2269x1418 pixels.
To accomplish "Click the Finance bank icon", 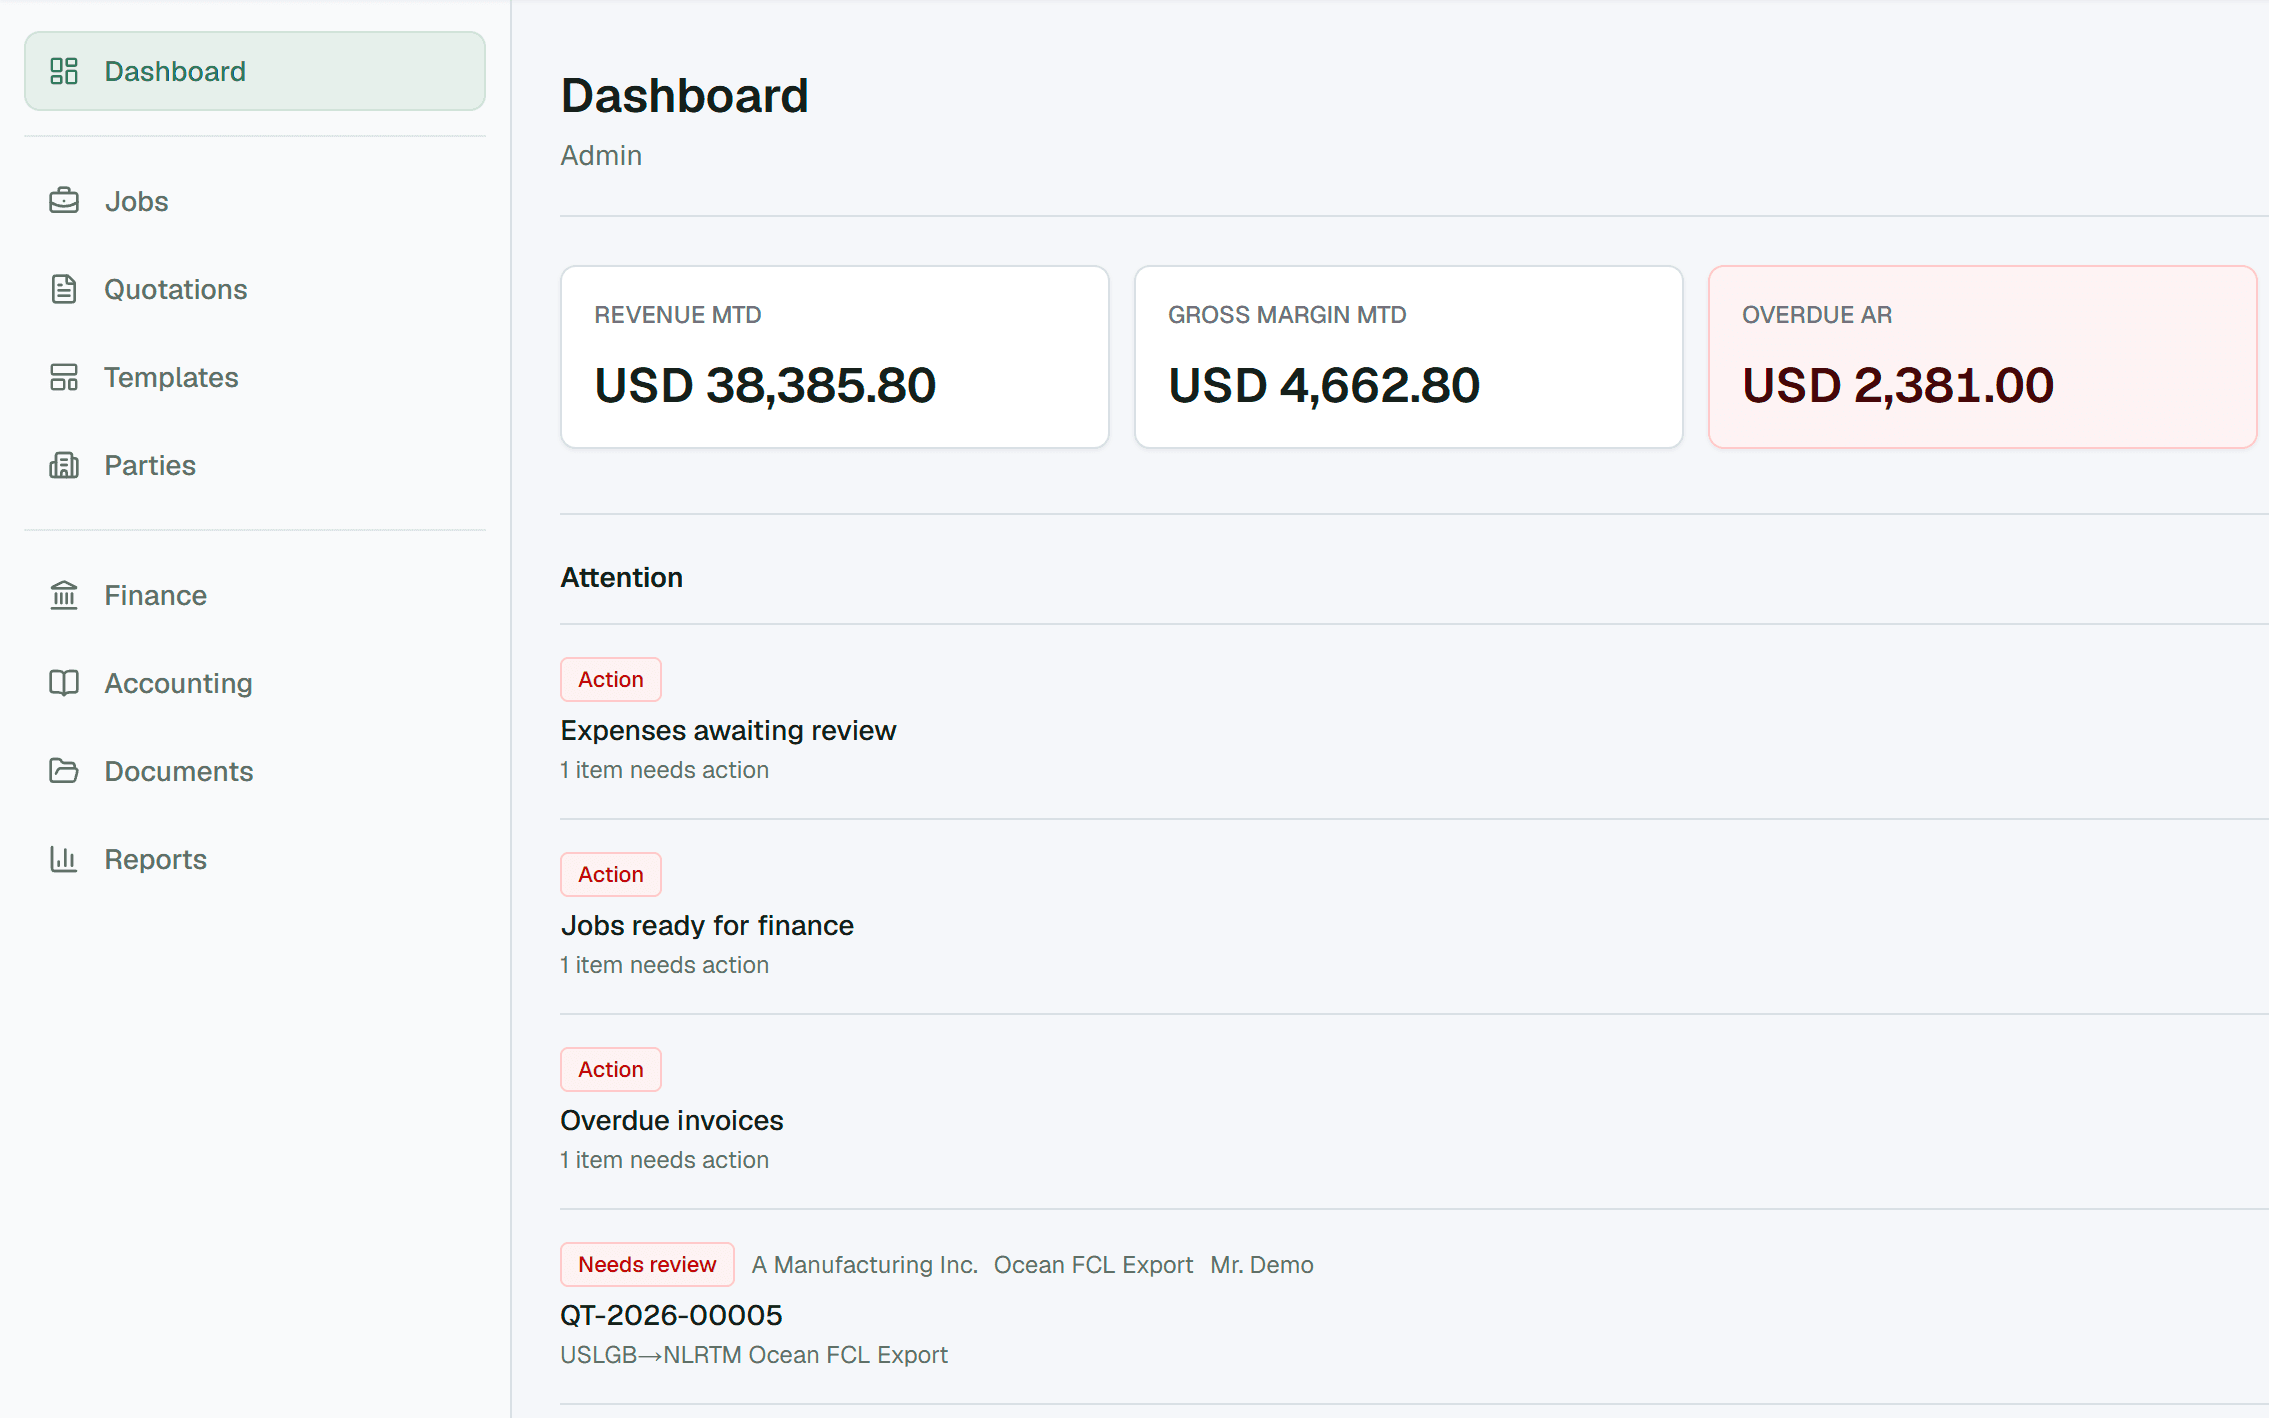I will pyautogui.click(x=64, y=595).
